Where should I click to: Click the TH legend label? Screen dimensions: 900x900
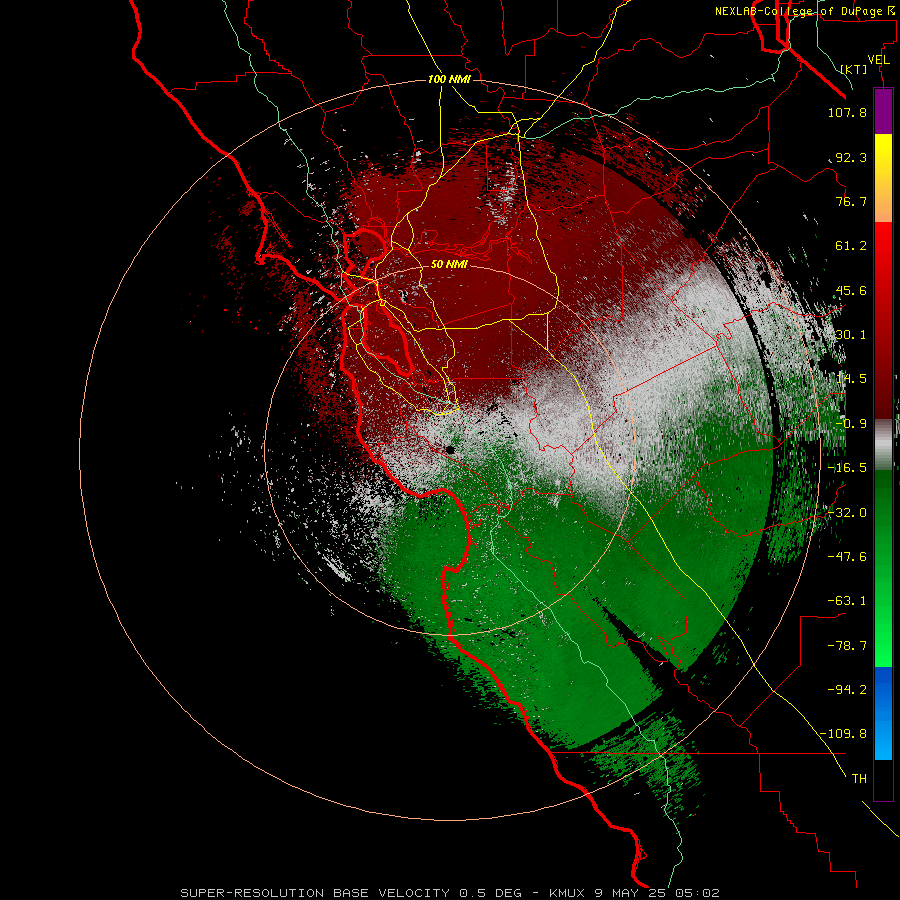pos(859,779)
